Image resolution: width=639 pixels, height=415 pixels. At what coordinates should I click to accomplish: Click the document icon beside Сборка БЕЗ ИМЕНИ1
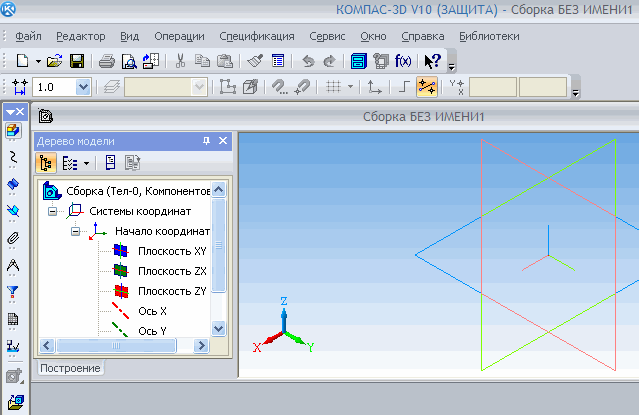(x=46, y=117)
